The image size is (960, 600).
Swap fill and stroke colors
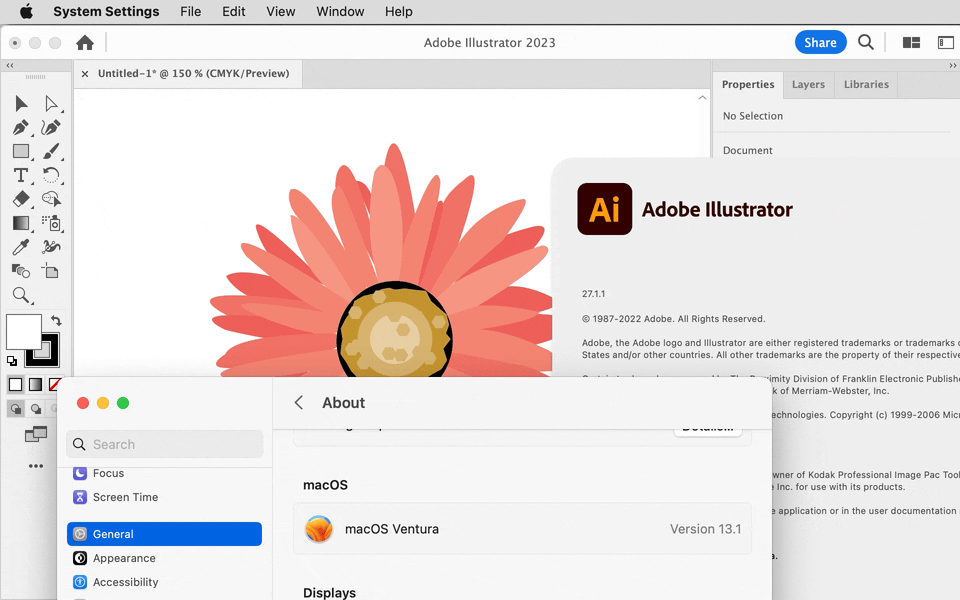pos(56,320)
